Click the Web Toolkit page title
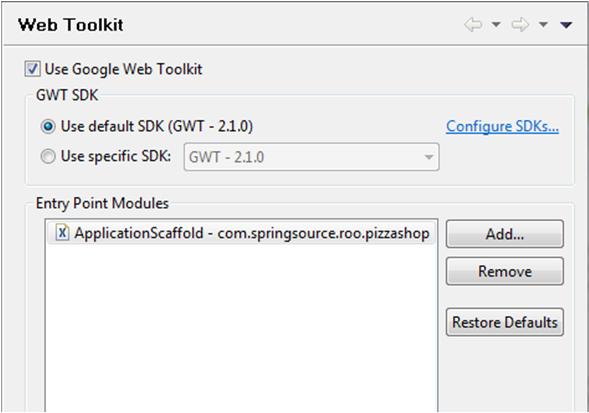The image size is (589, 413). [71, 25]
